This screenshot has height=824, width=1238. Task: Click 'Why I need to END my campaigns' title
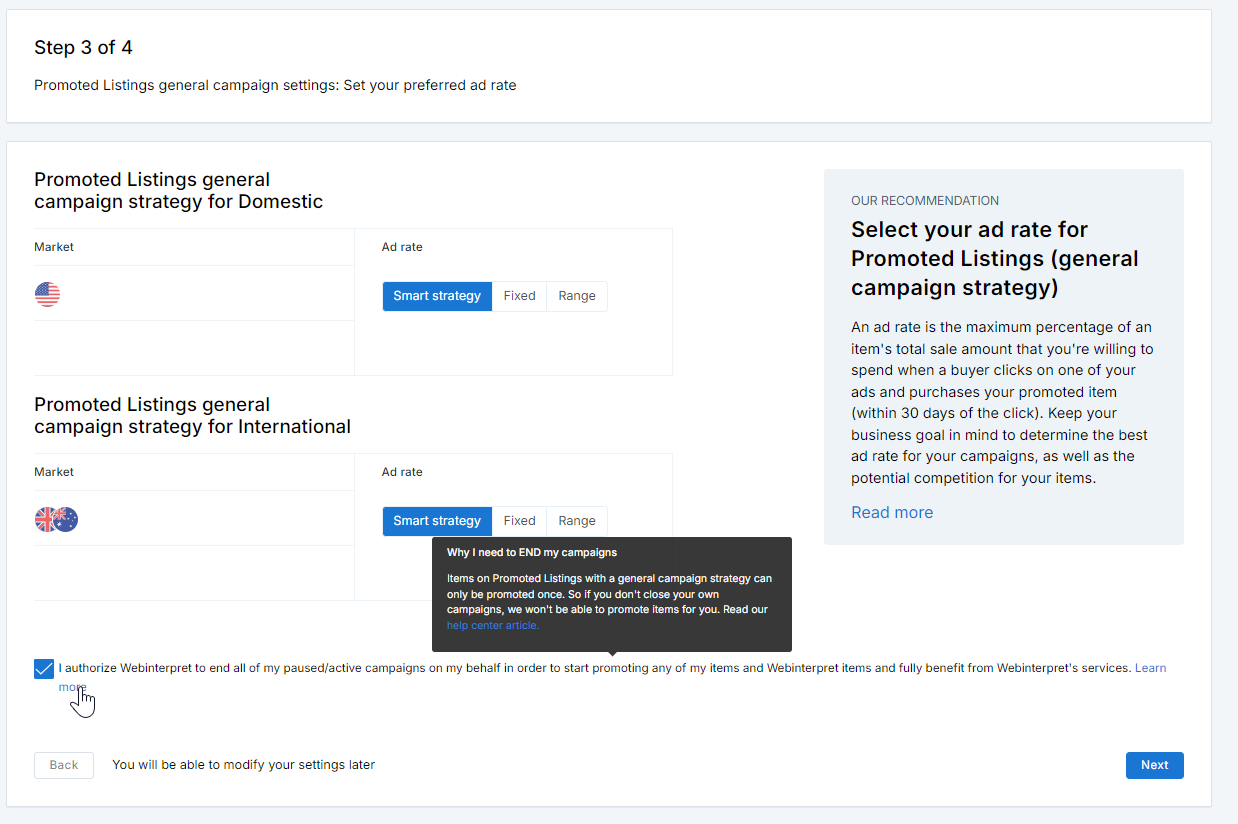point(532,552)
